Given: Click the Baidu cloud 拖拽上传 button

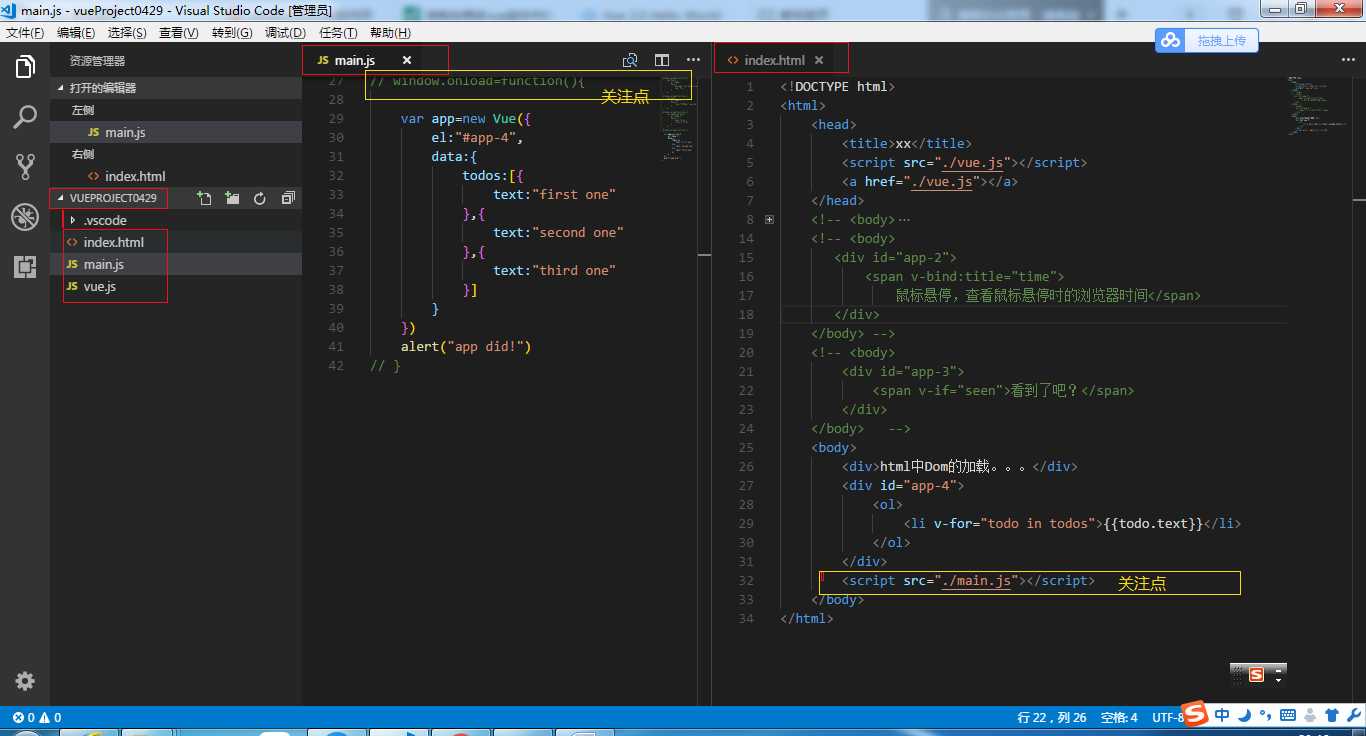Looking at the screenshot, I should (x=1207, y=40).
